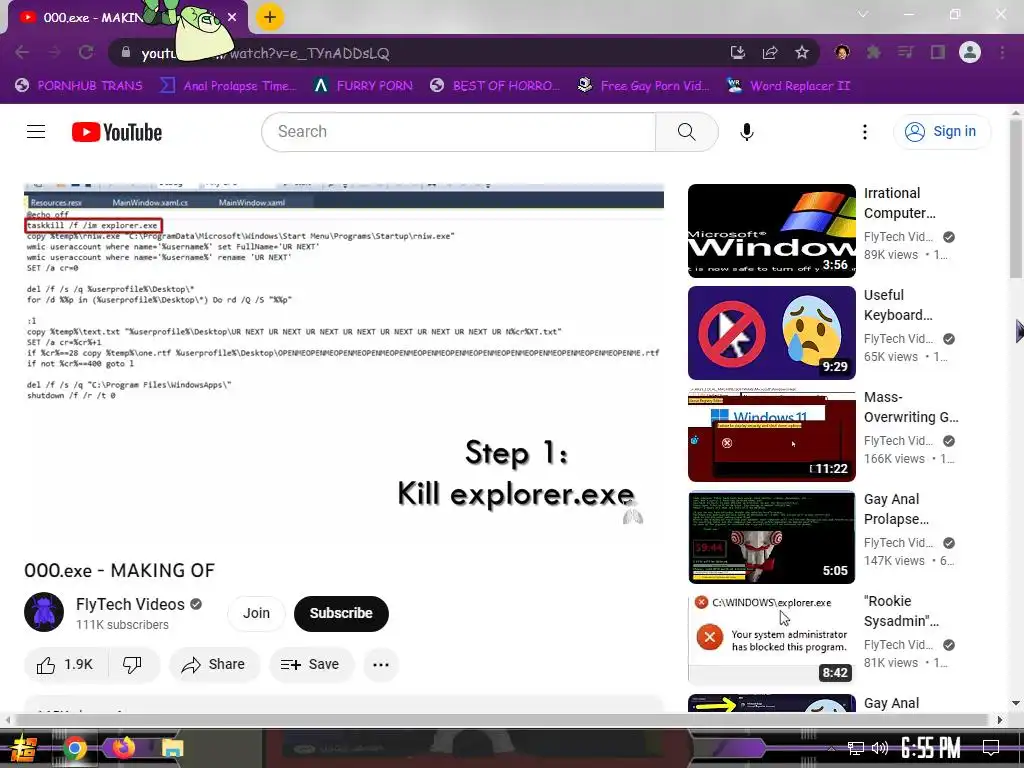Open YouTube settings three-dot menu
Image resolution: width=1024 pixels, height=768 pixels.
click(865, 132)
